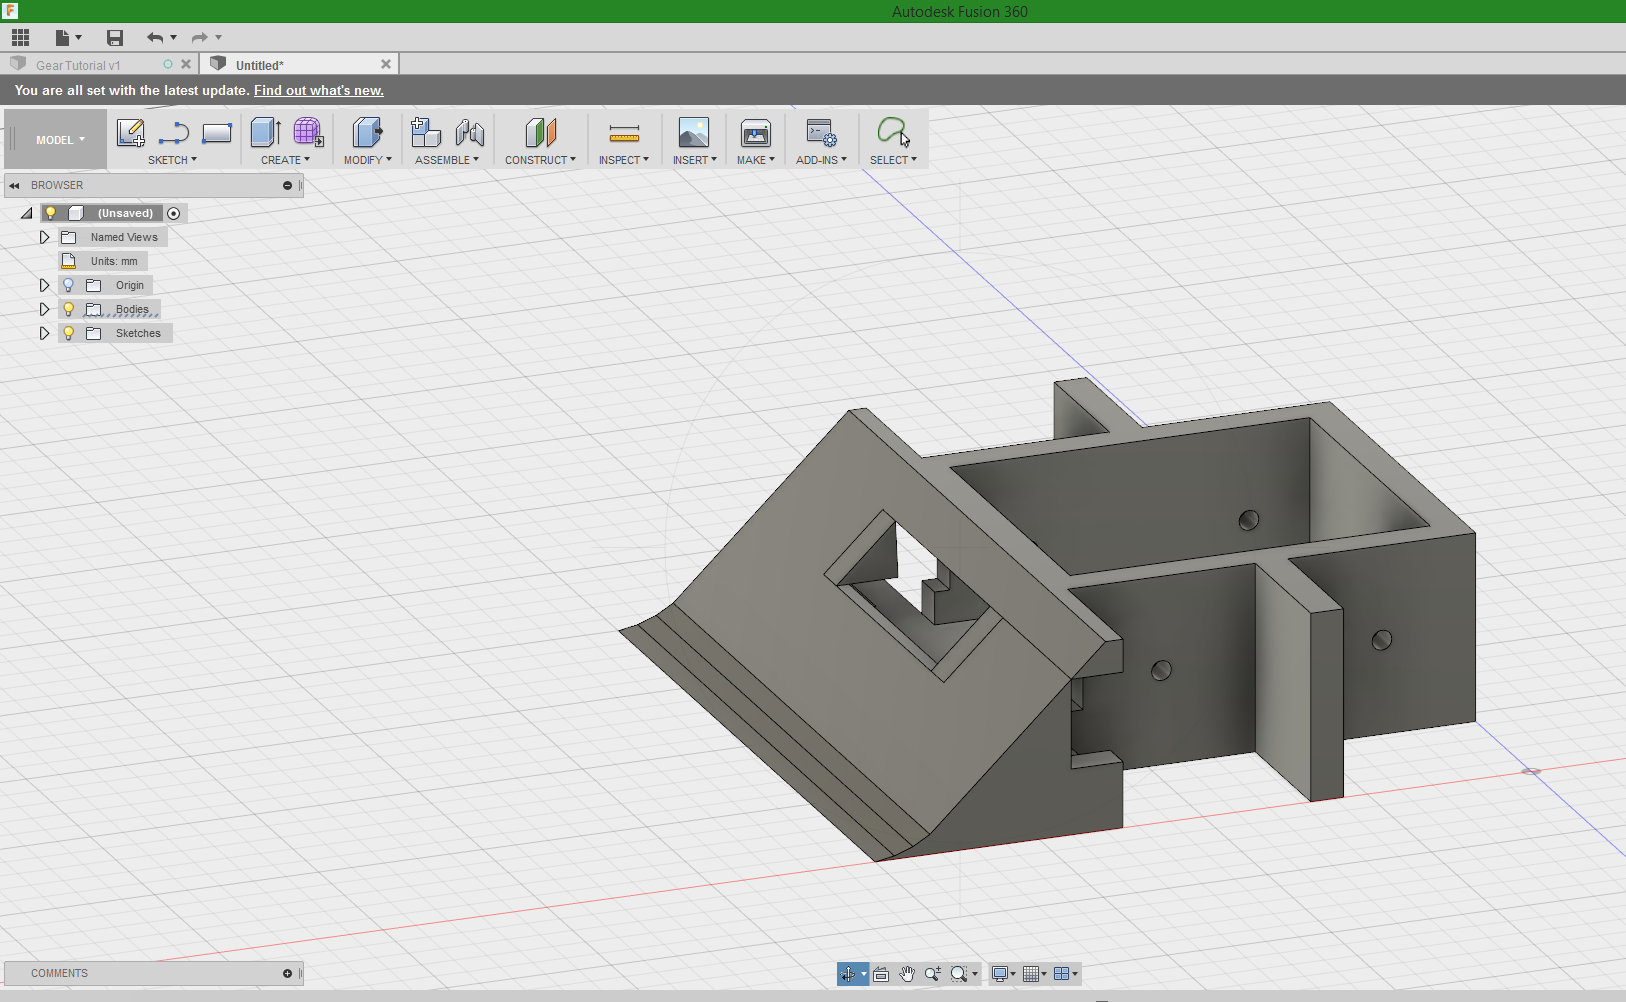
Task: Expand the Named Views folder
Action: 44,237
